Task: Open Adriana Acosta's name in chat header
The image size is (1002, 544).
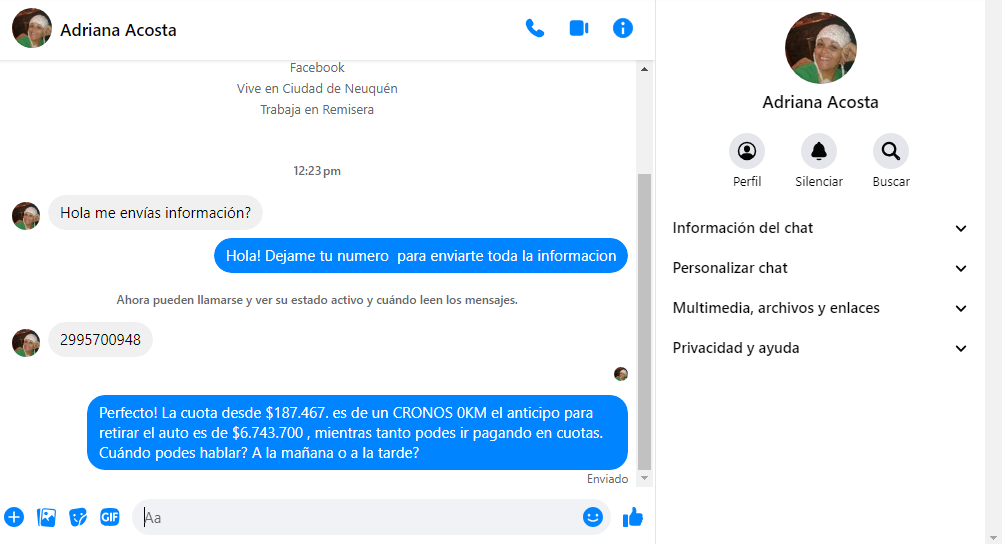Action: [118, 30]
